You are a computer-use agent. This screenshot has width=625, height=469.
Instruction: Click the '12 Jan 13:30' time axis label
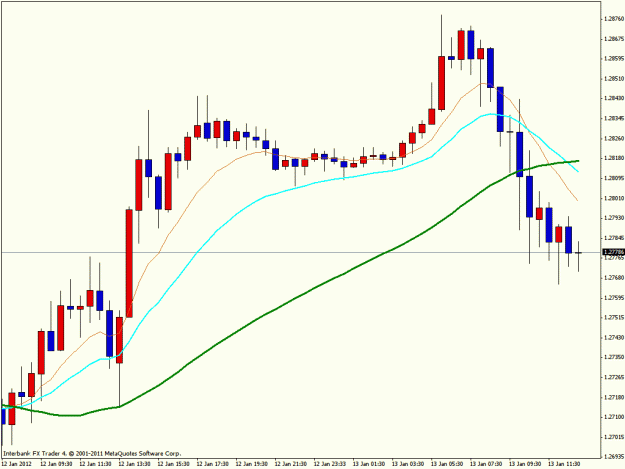click(x=134, y=464)
